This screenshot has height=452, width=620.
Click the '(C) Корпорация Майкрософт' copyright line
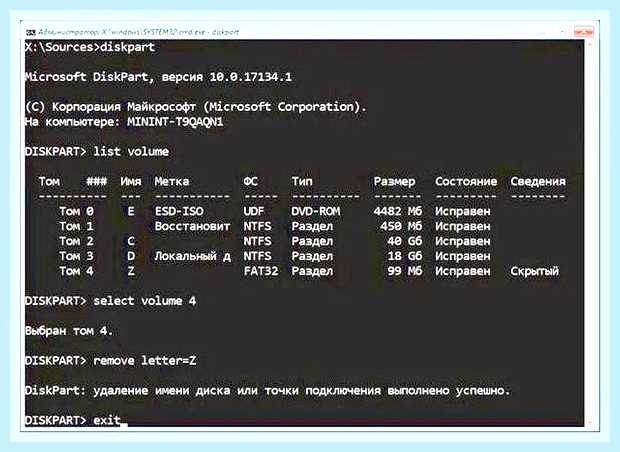(x=196, y=107)
